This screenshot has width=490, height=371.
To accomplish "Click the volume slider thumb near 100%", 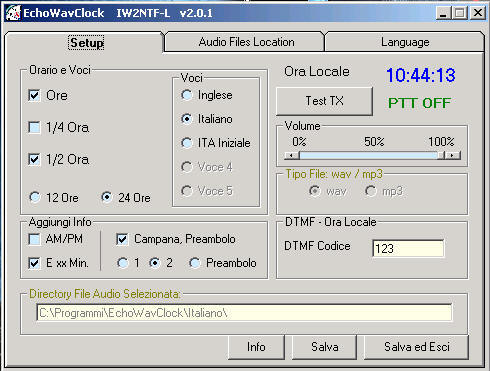I will tap(441, 155).
